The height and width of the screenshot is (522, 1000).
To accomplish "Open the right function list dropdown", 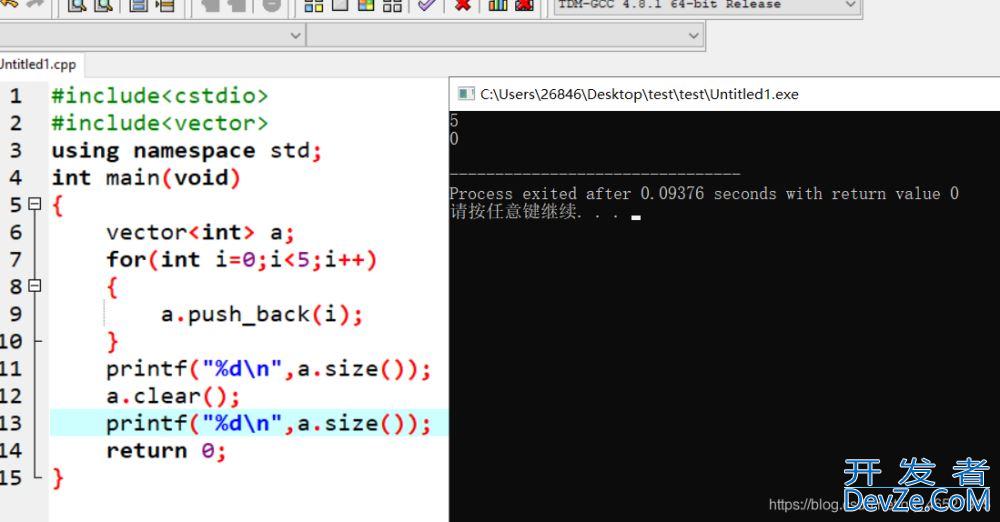I will point(505,35).
